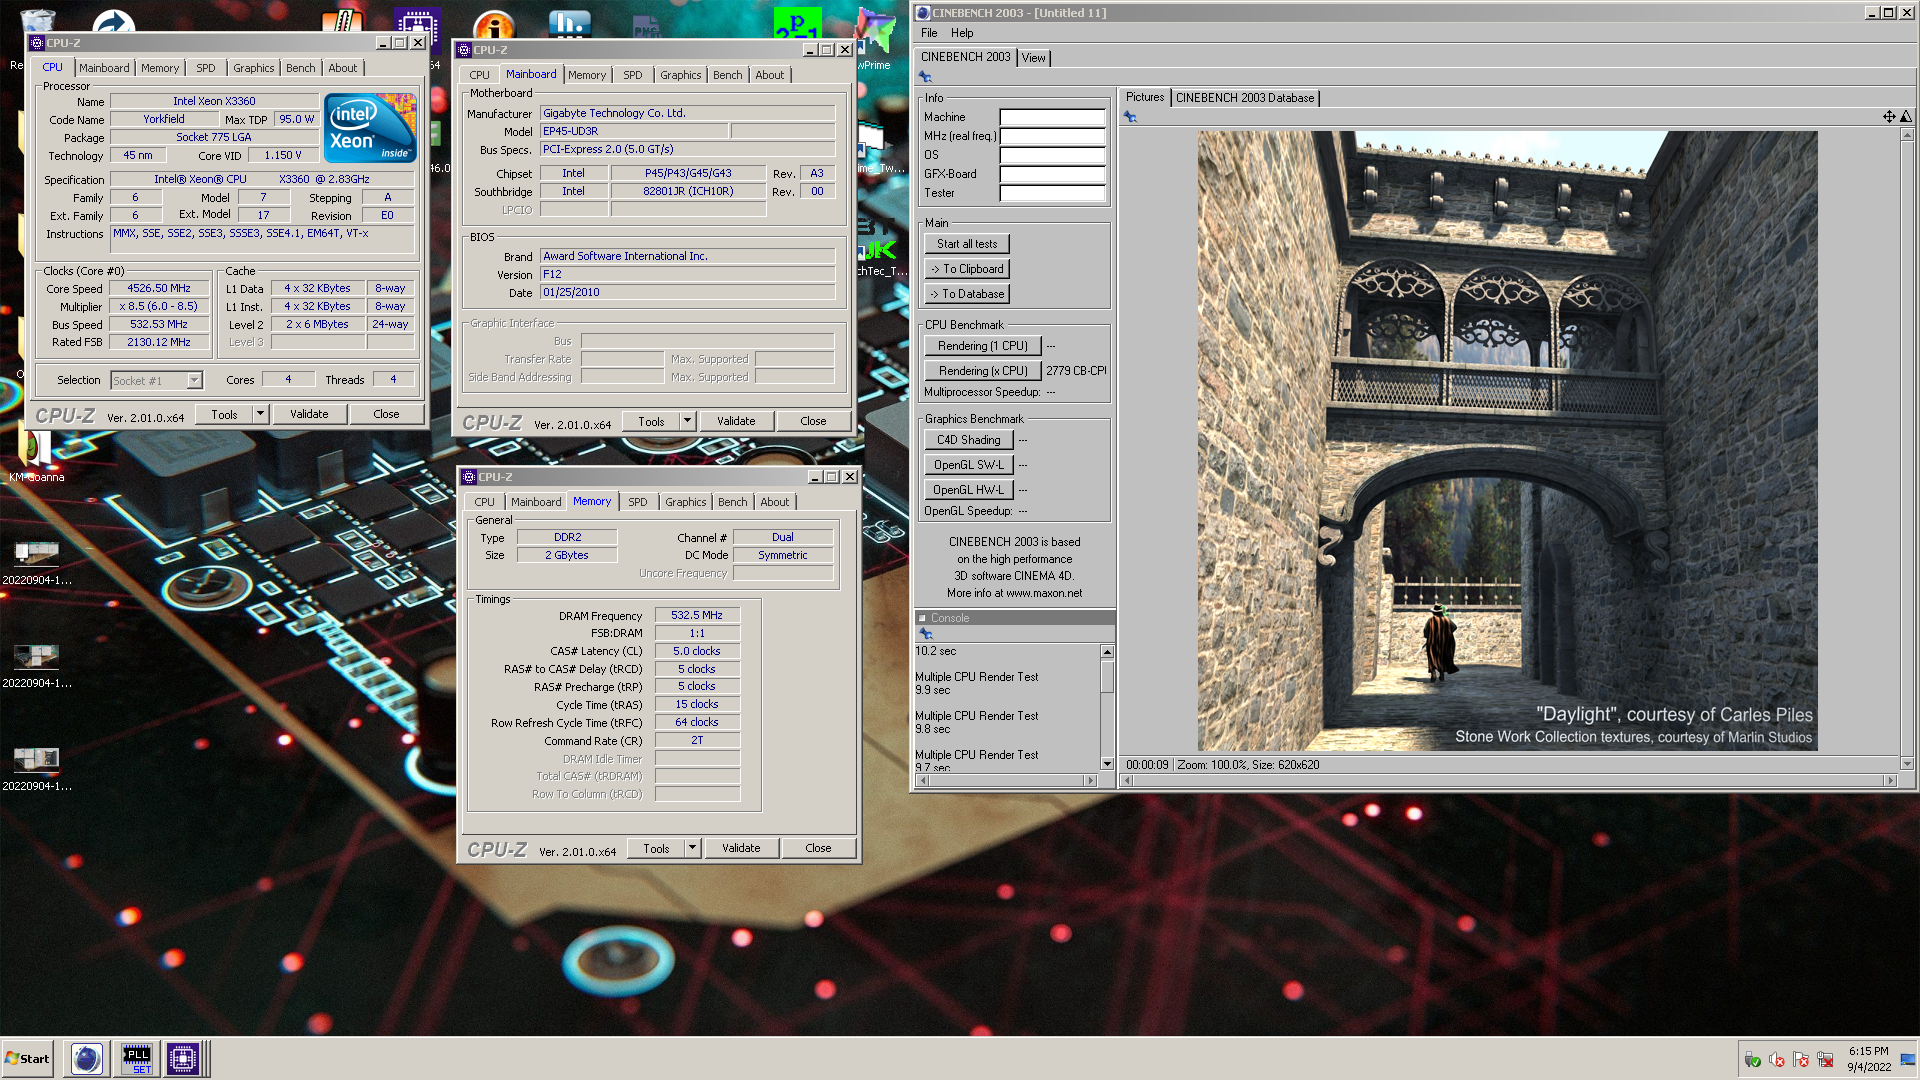
Task: Click the MHz (real freq.) input field
Action: pos(1052,136)
